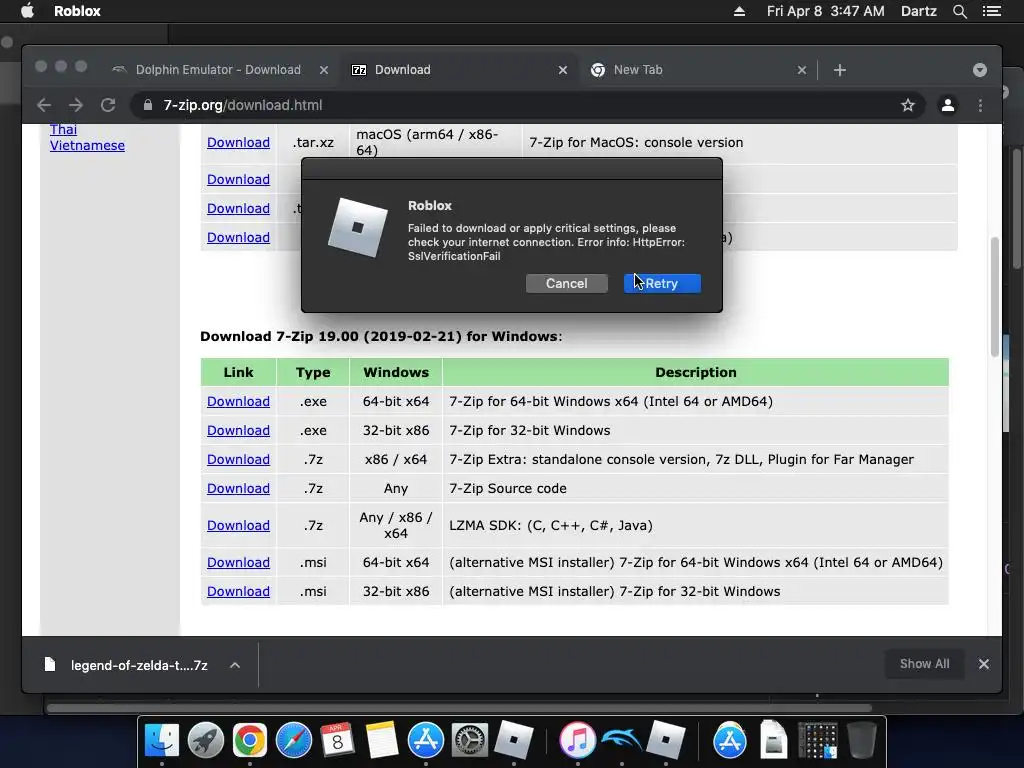This screenshot has width=1024, height=768.
Task: Click the Dartz user name in menu bar
Action: pyautogui.click(x=918, y=11)
